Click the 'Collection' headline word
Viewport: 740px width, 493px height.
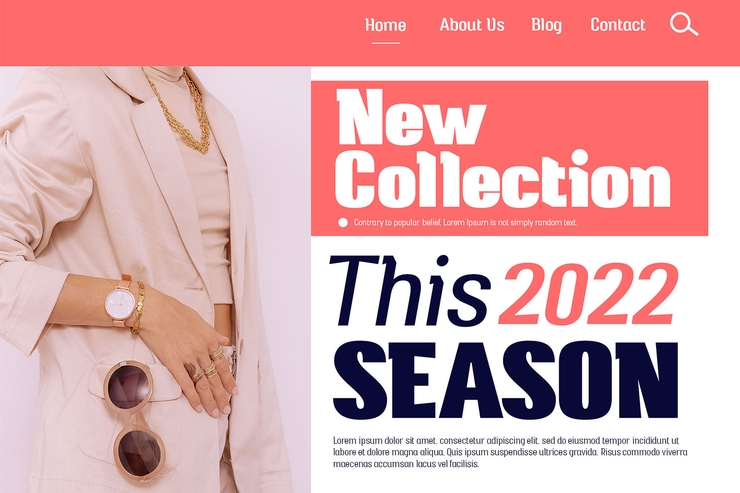click(x=503, y=179)
